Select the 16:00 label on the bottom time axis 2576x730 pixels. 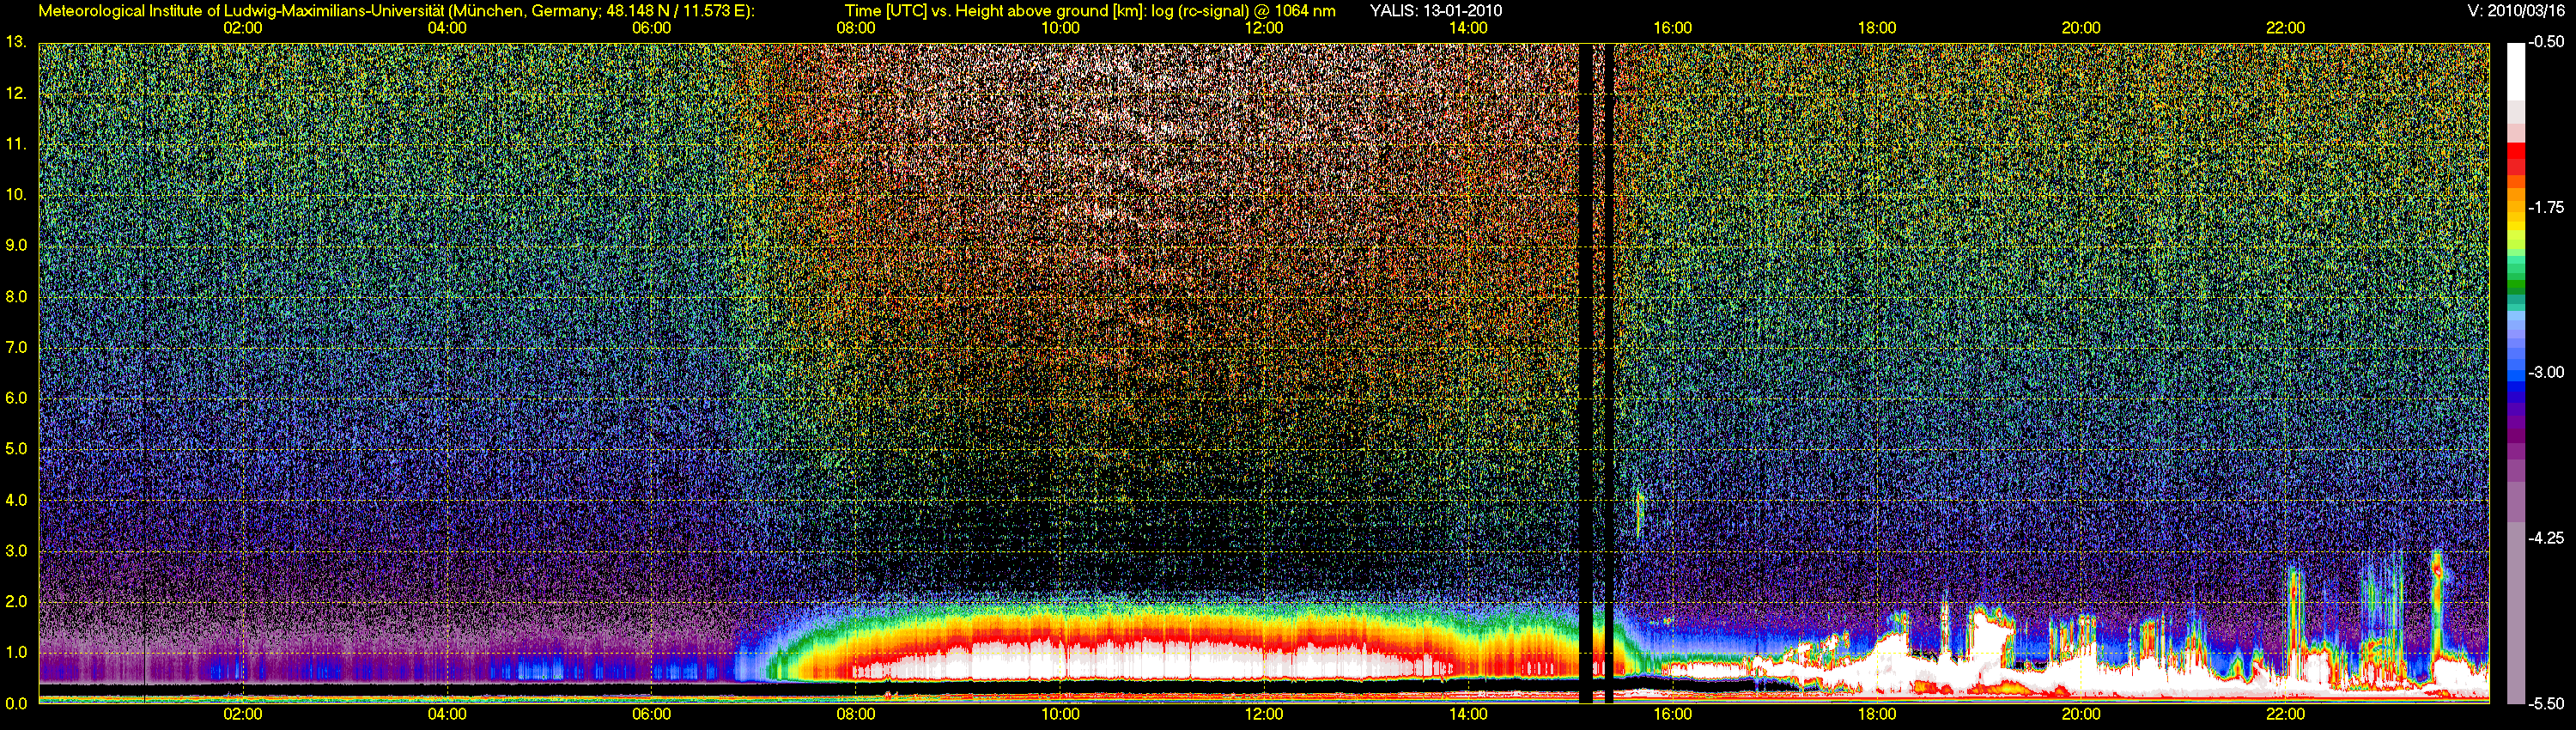click(1673, 714)
